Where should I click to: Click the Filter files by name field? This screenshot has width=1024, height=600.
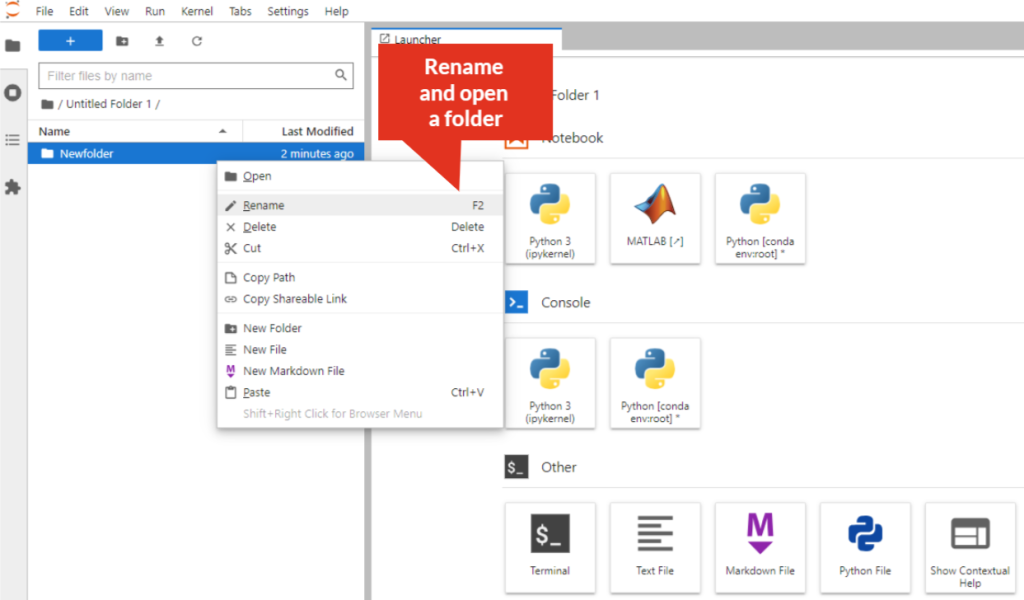click(196, 76)
